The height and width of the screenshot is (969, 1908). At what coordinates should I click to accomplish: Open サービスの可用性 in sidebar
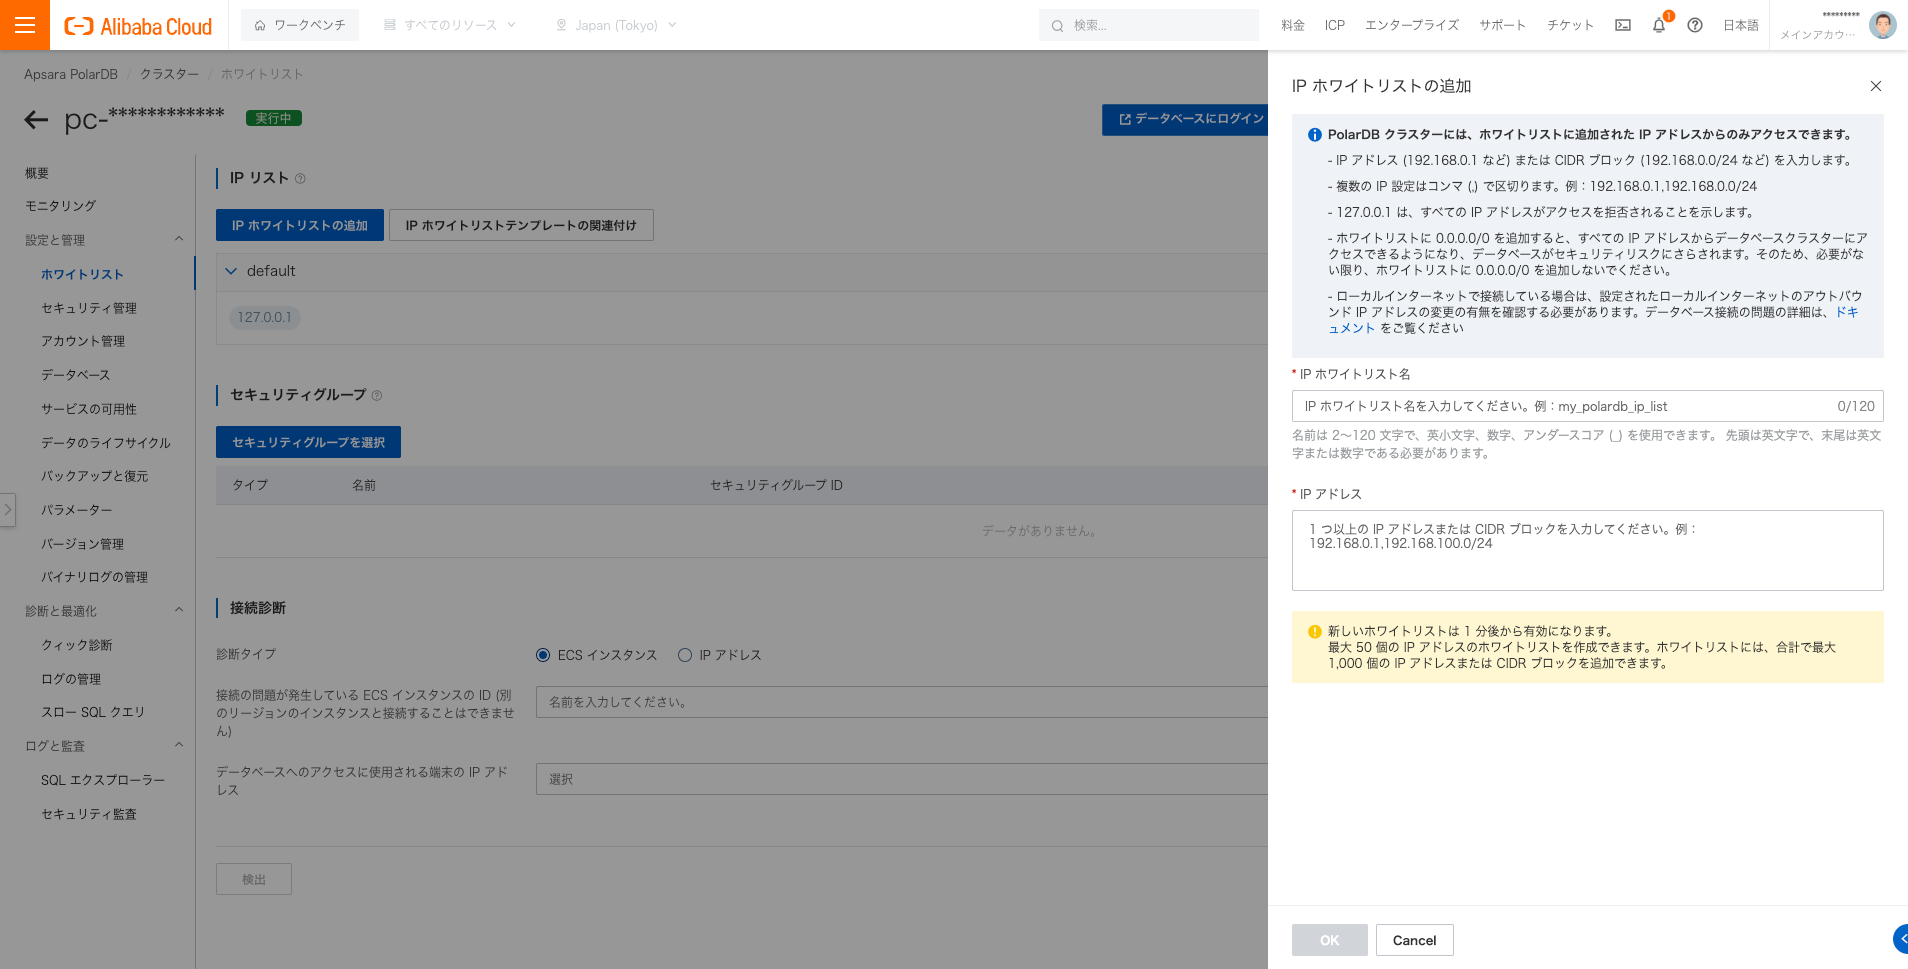(x=89, y=409)
